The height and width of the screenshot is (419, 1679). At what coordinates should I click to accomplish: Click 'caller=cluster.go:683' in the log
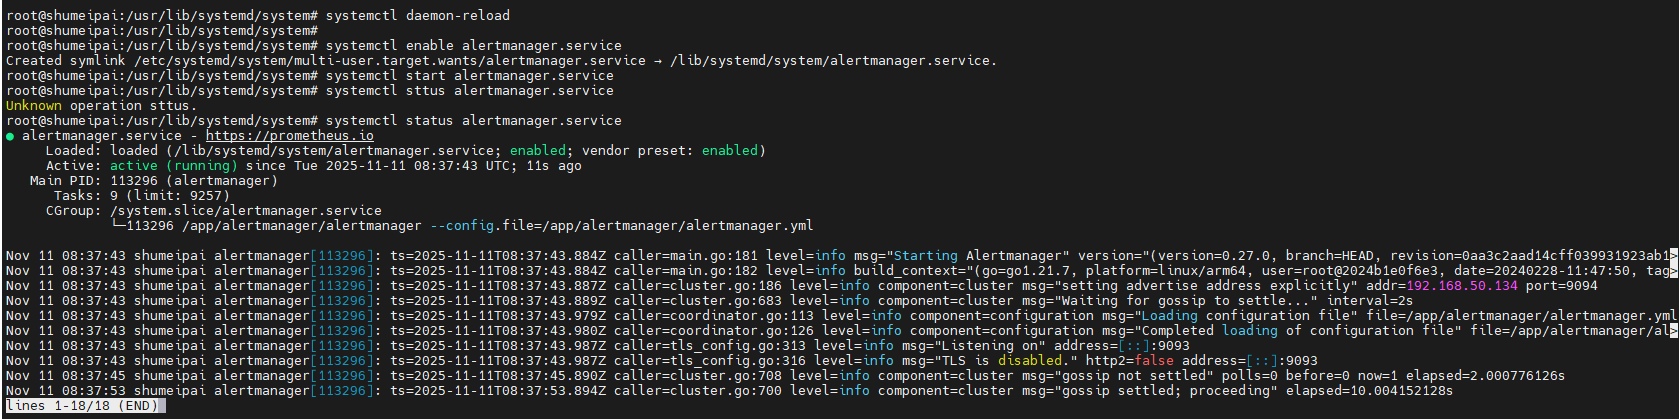698,301
